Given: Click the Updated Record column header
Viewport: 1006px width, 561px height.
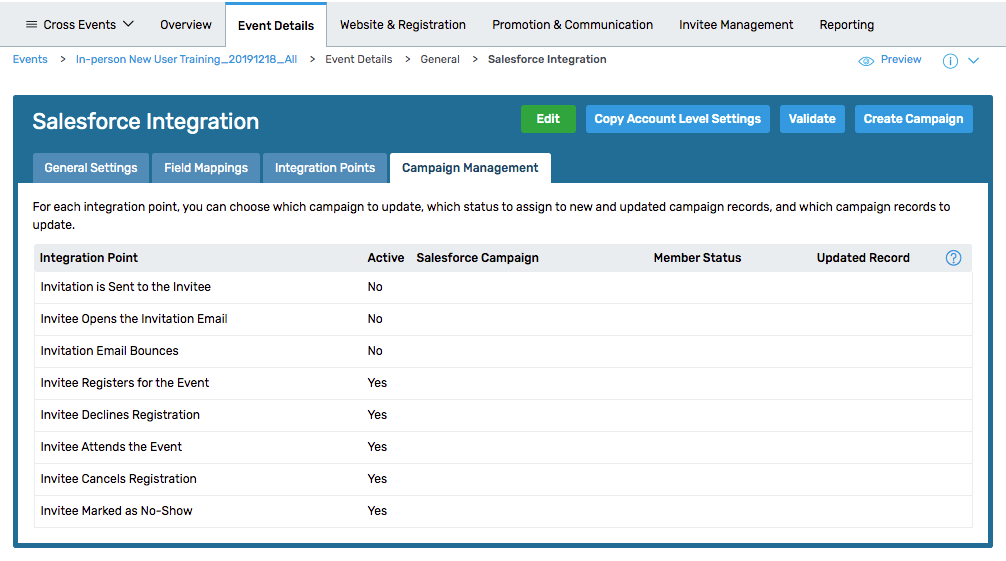Looking at the screenshot, I should pyautogui.click(x=863, y=257).
